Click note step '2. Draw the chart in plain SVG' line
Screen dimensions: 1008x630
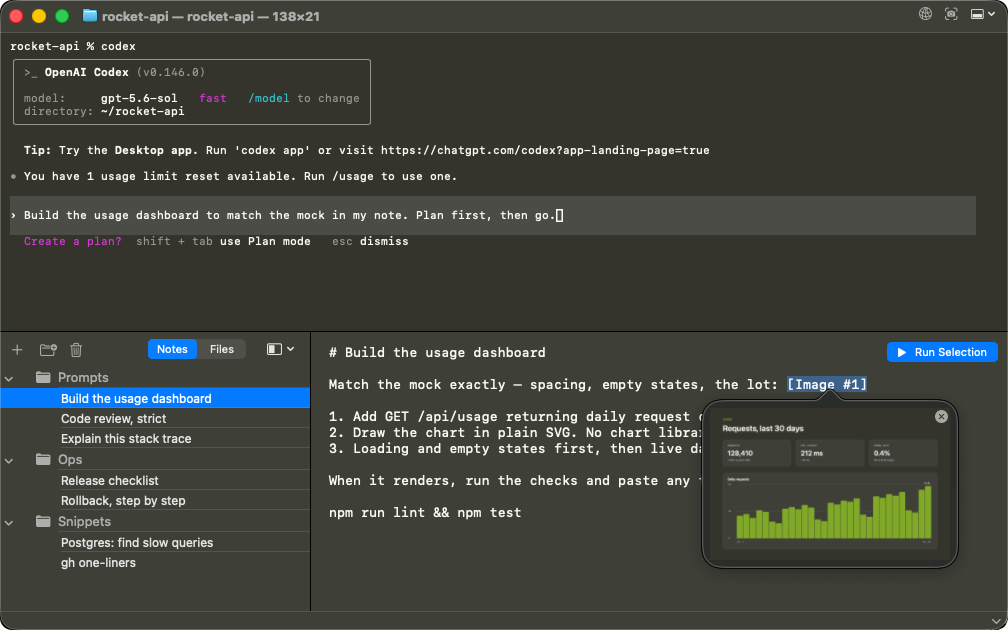[x=514, y=433]
